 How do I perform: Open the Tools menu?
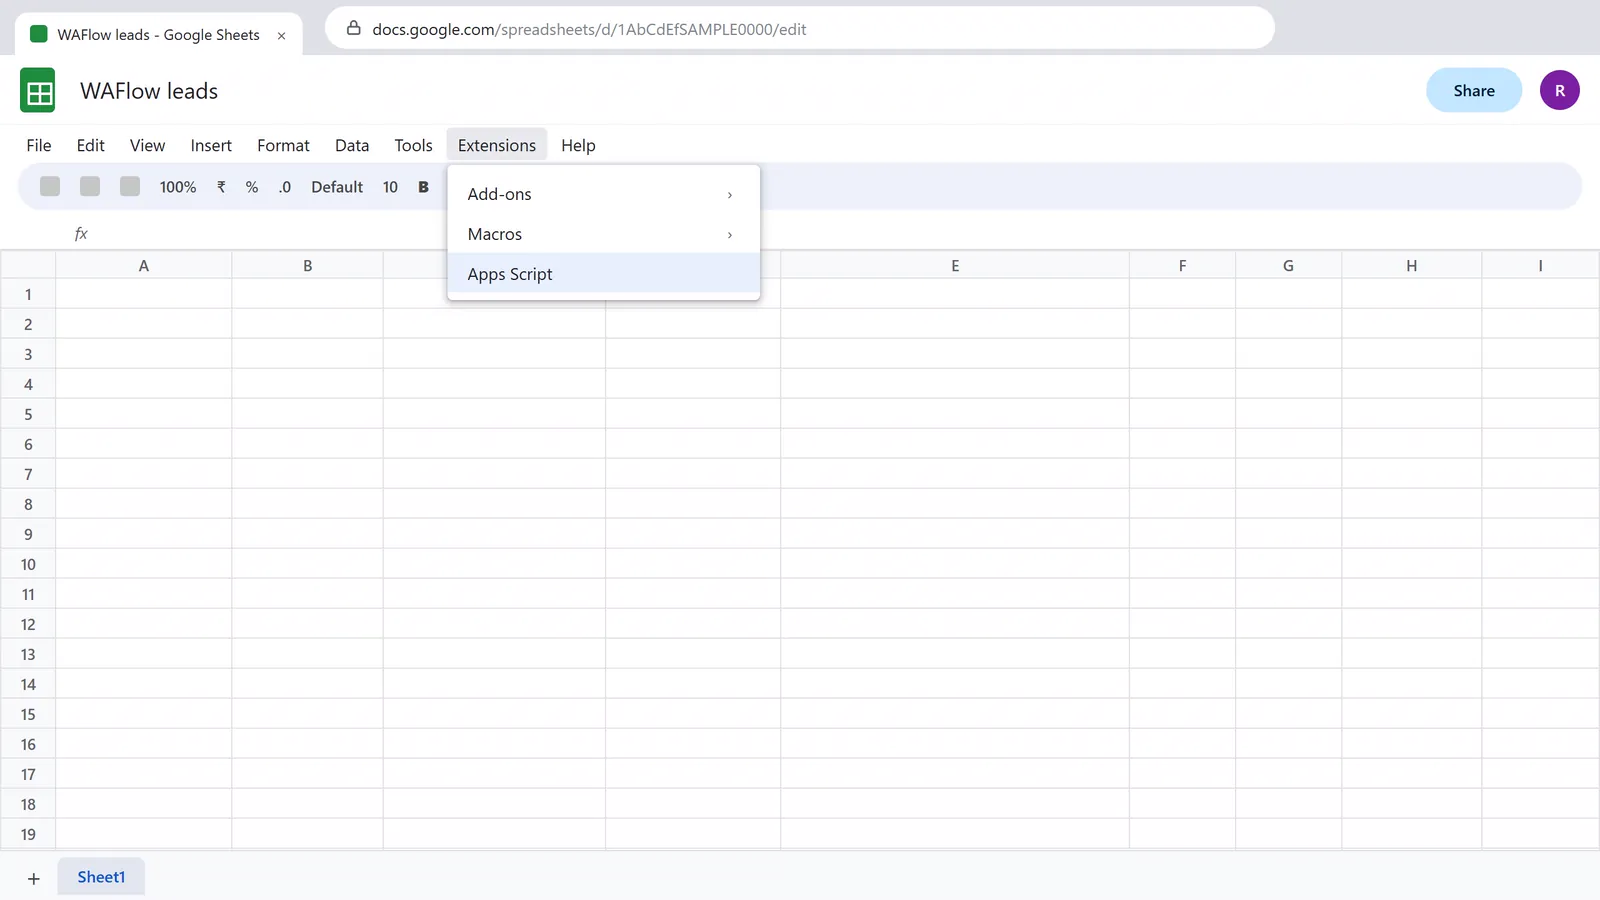click(x=414, y=145)
